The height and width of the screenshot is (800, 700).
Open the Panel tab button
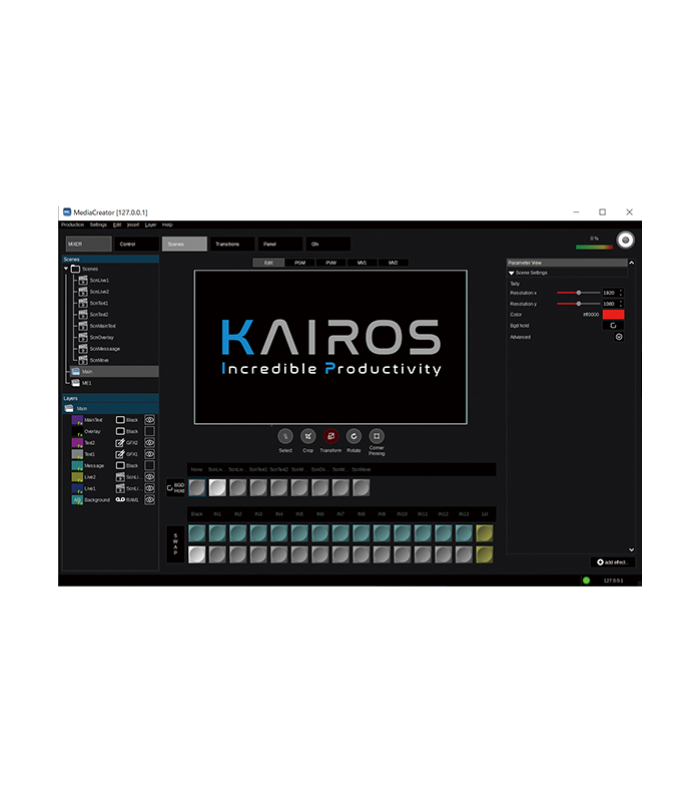coord(280,244)
